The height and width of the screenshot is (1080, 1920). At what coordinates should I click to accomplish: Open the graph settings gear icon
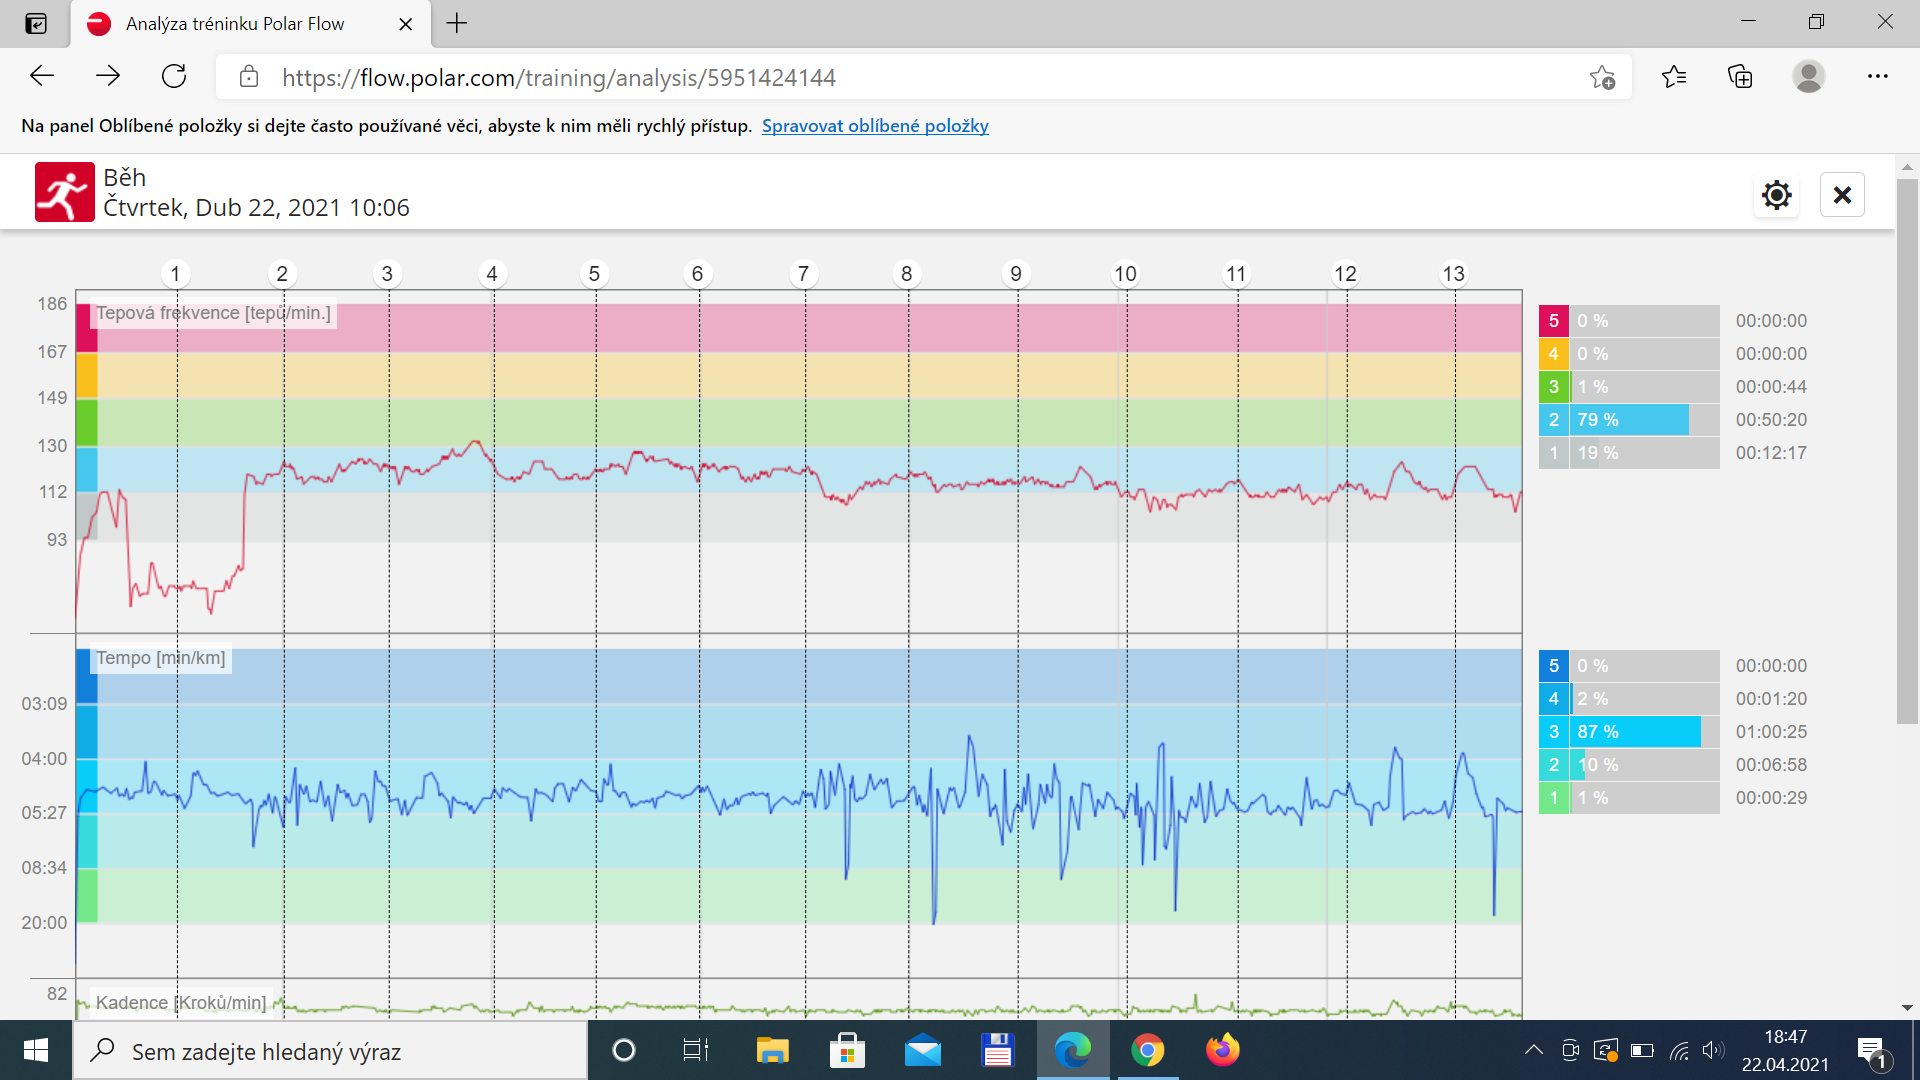tap(1776, 195)
